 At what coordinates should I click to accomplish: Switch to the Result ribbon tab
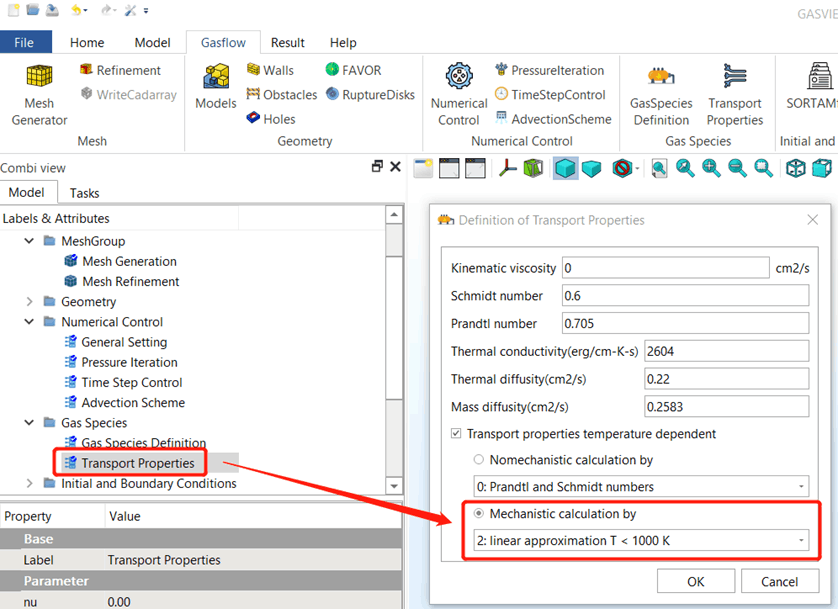[288, 42]
